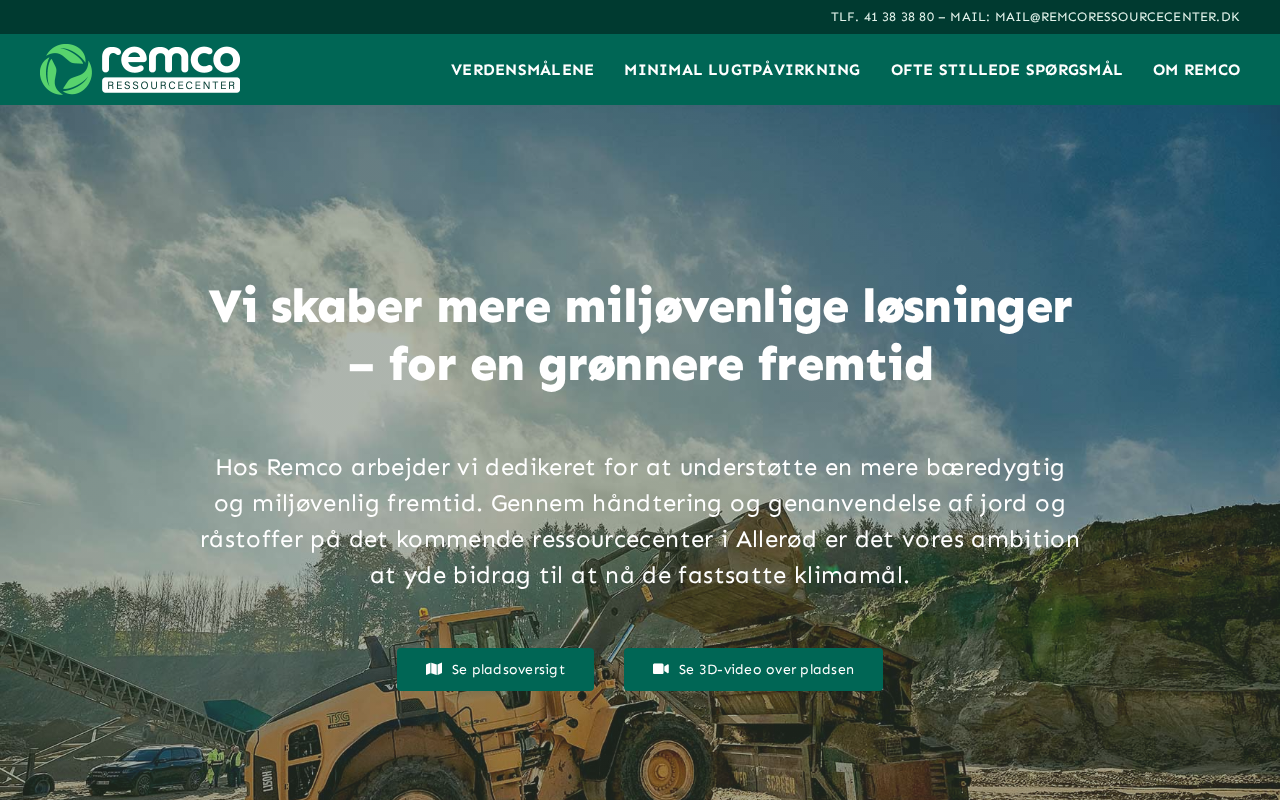Click Se 3D-video over pladsen button
Screen dimensions: 1280x800
(x=753, y=669)
